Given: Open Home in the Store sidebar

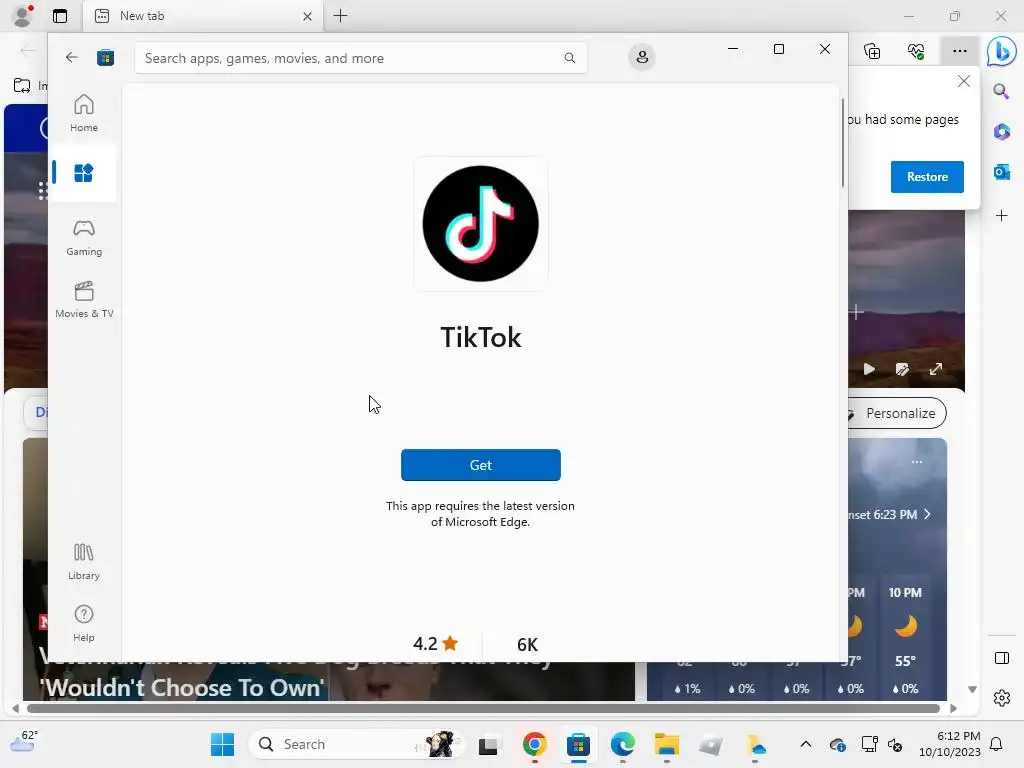Looking at the screenshot, I should (84, 113).
